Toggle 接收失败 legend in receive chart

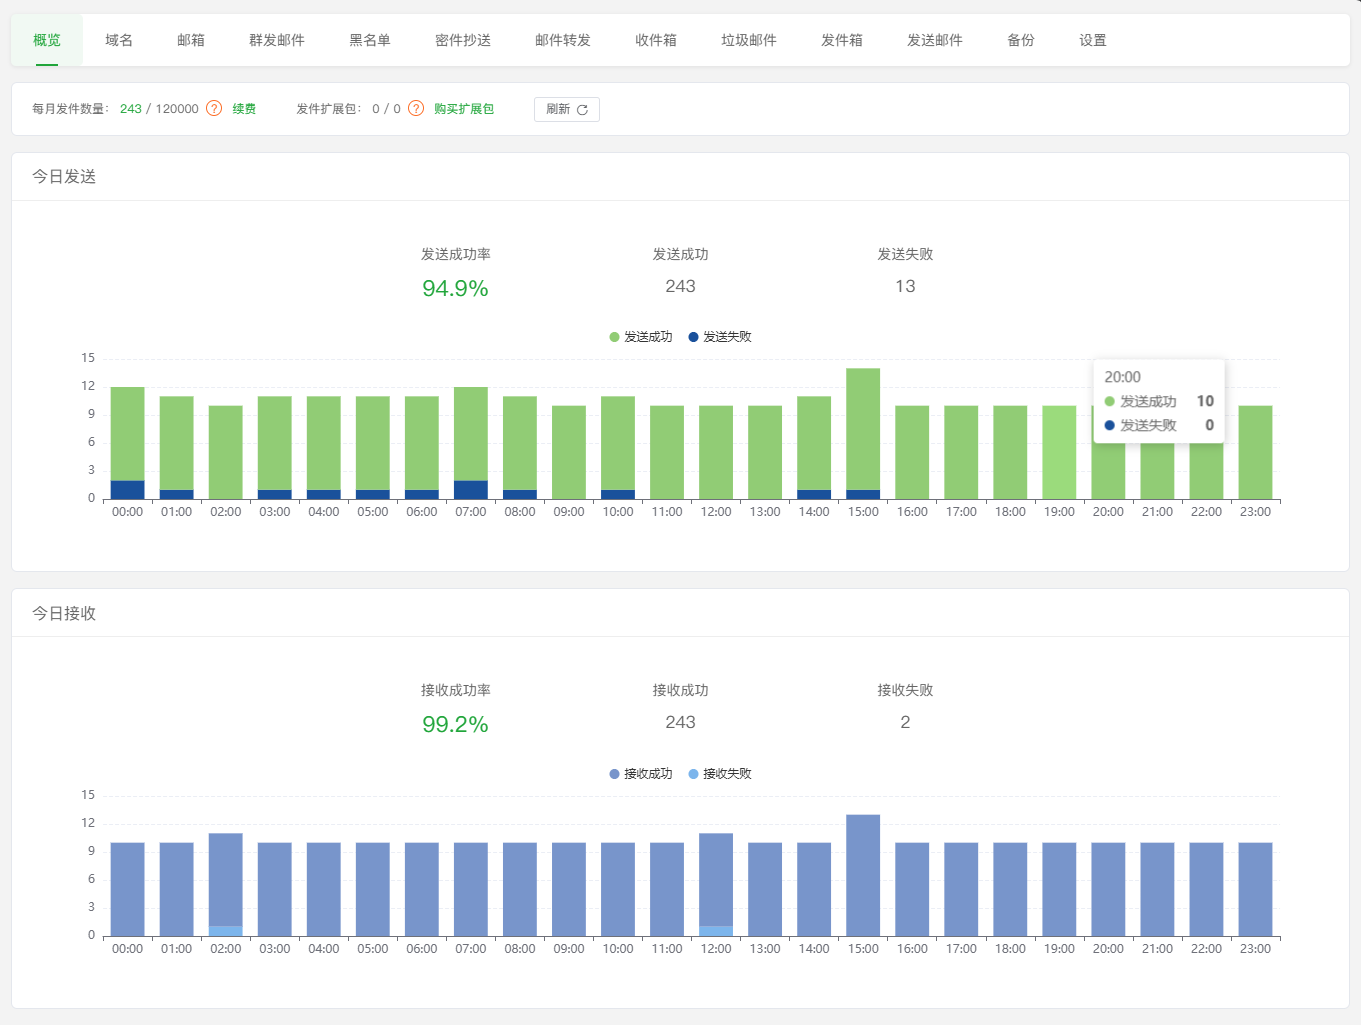click(720, 774)
